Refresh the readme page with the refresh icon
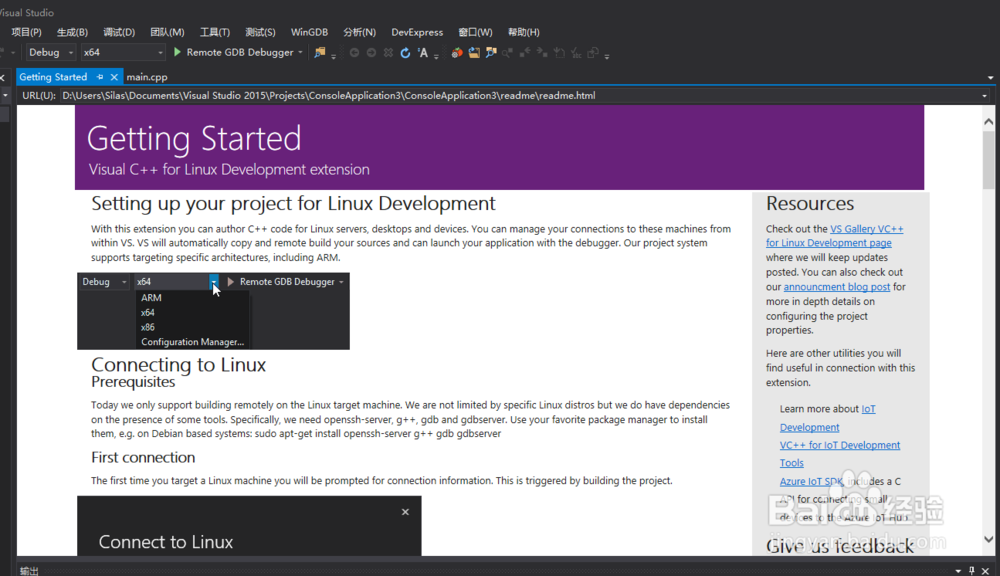 [x=404, y=52]
